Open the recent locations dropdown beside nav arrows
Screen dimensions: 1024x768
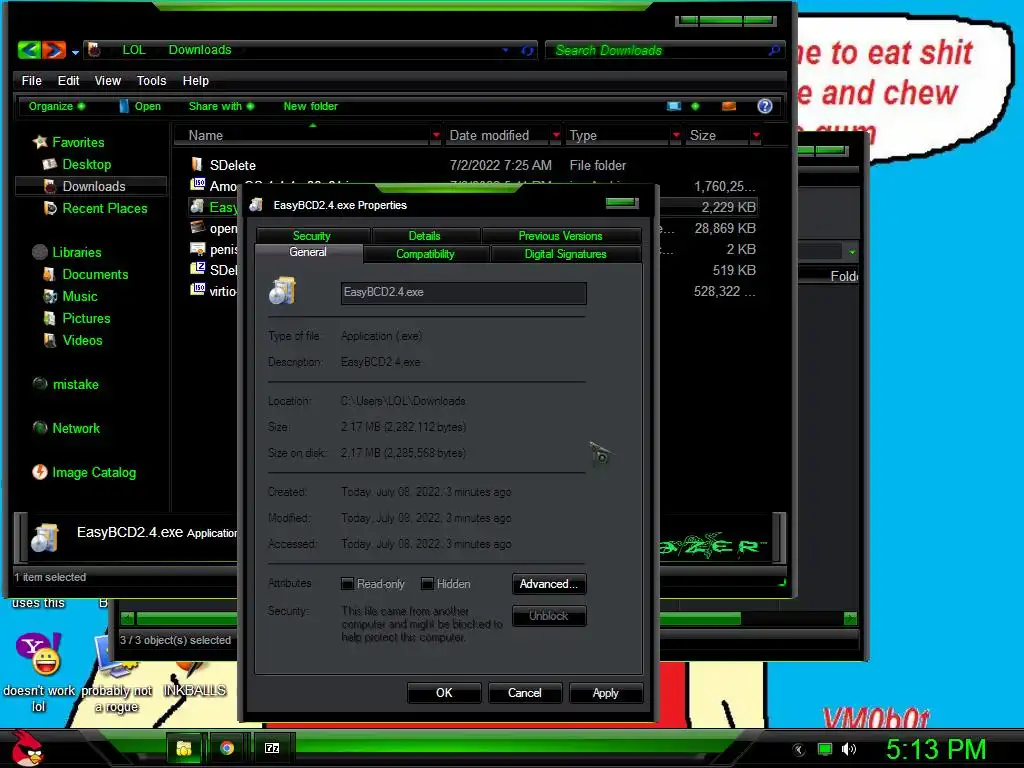click(x=75, y=52)
